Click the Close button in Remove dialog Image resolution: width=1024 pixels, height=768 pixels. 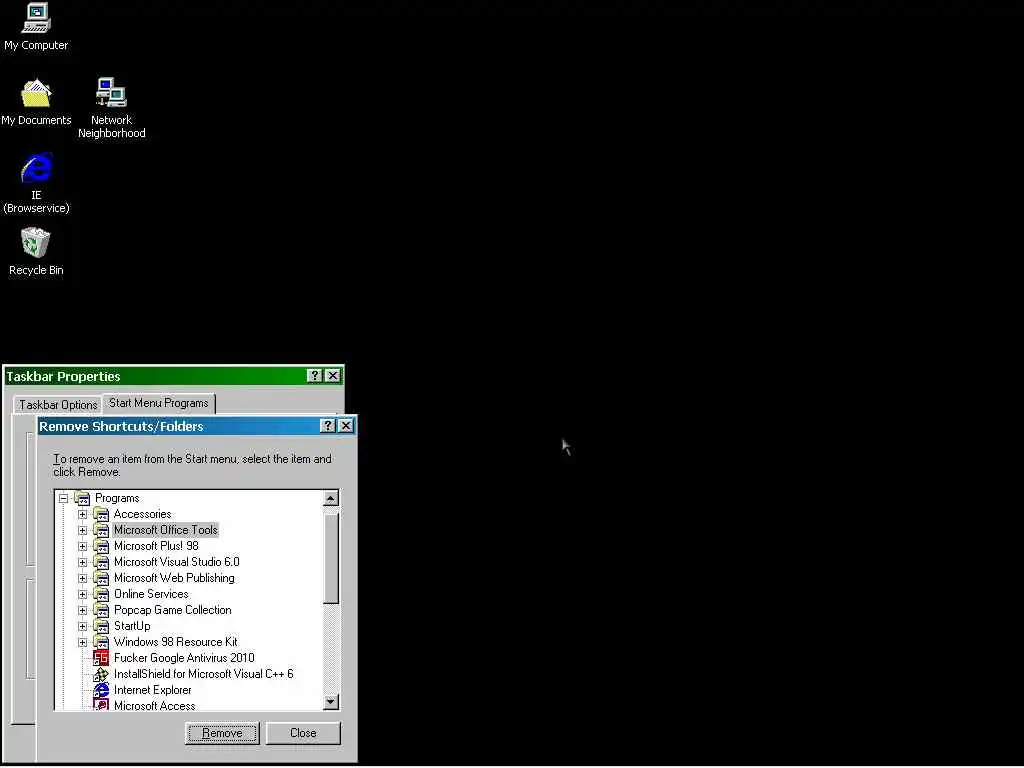pos(303,733)
